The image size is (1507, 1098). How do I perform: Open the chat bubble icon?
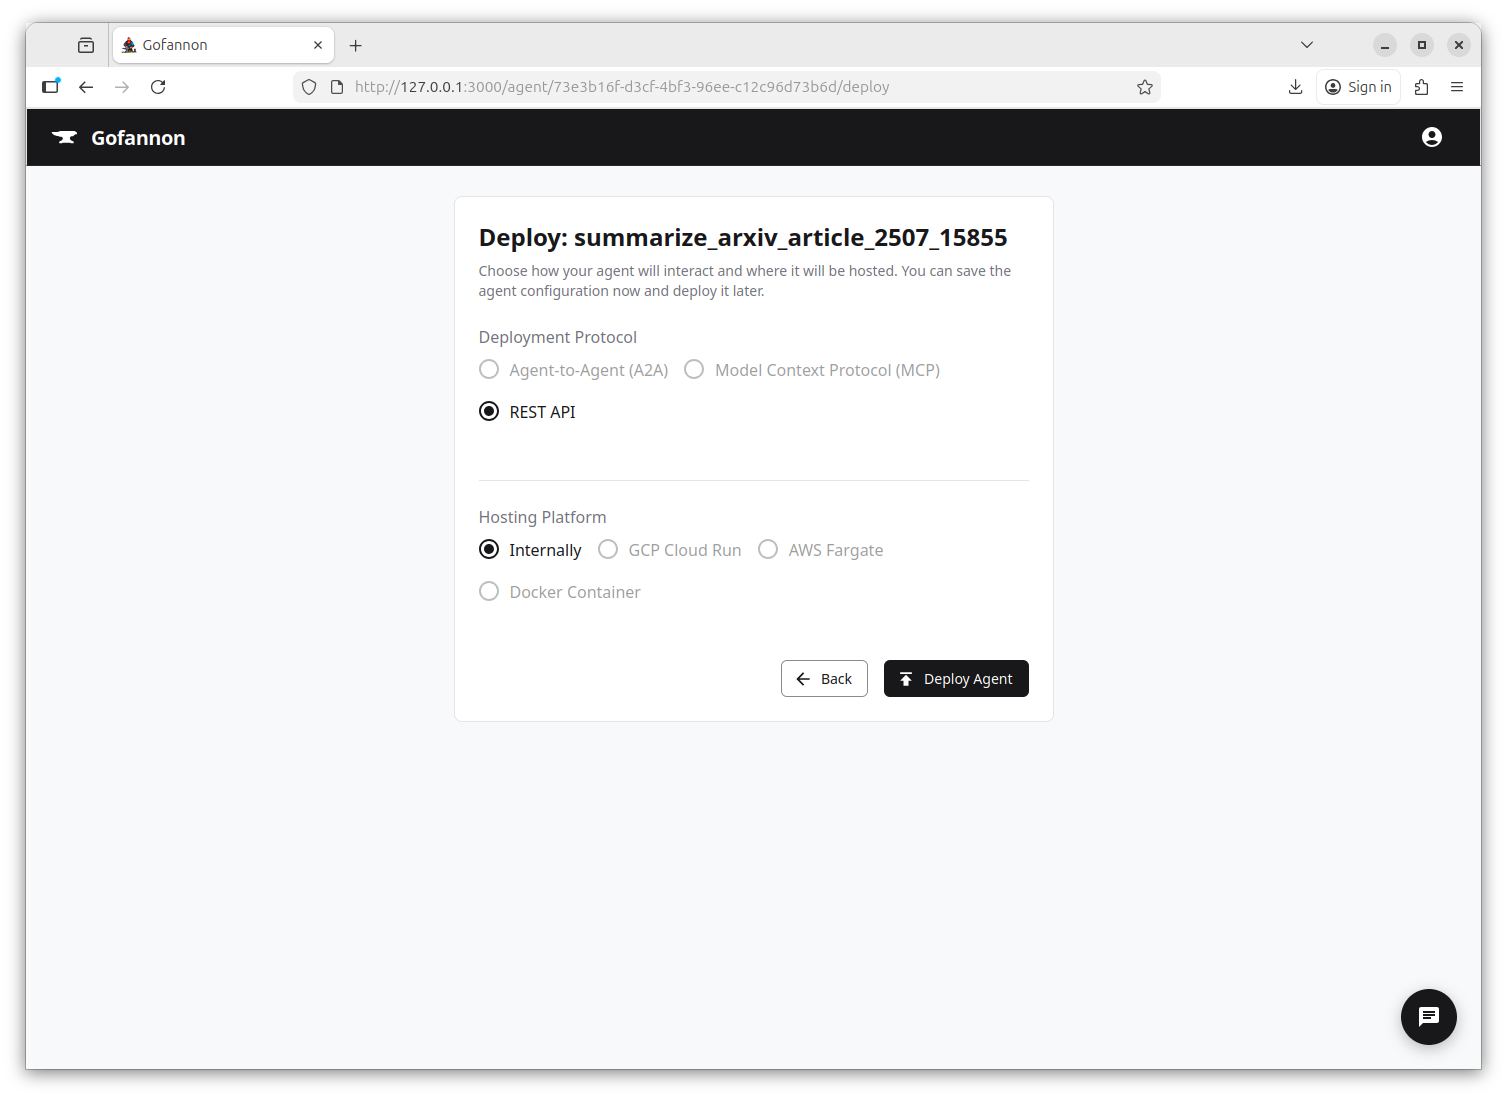pyautogui.click(x=1428, y=1016)
